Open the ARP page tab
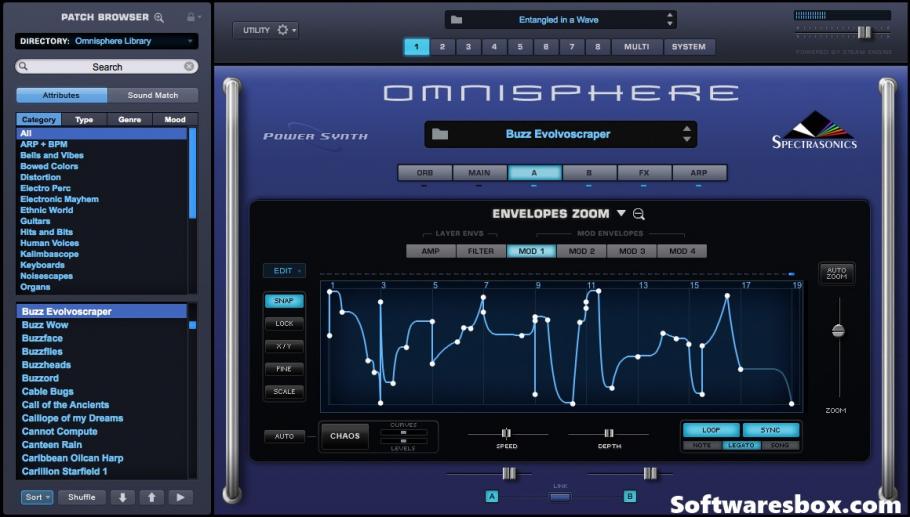 pyautogui.click(x=699, y=173)
